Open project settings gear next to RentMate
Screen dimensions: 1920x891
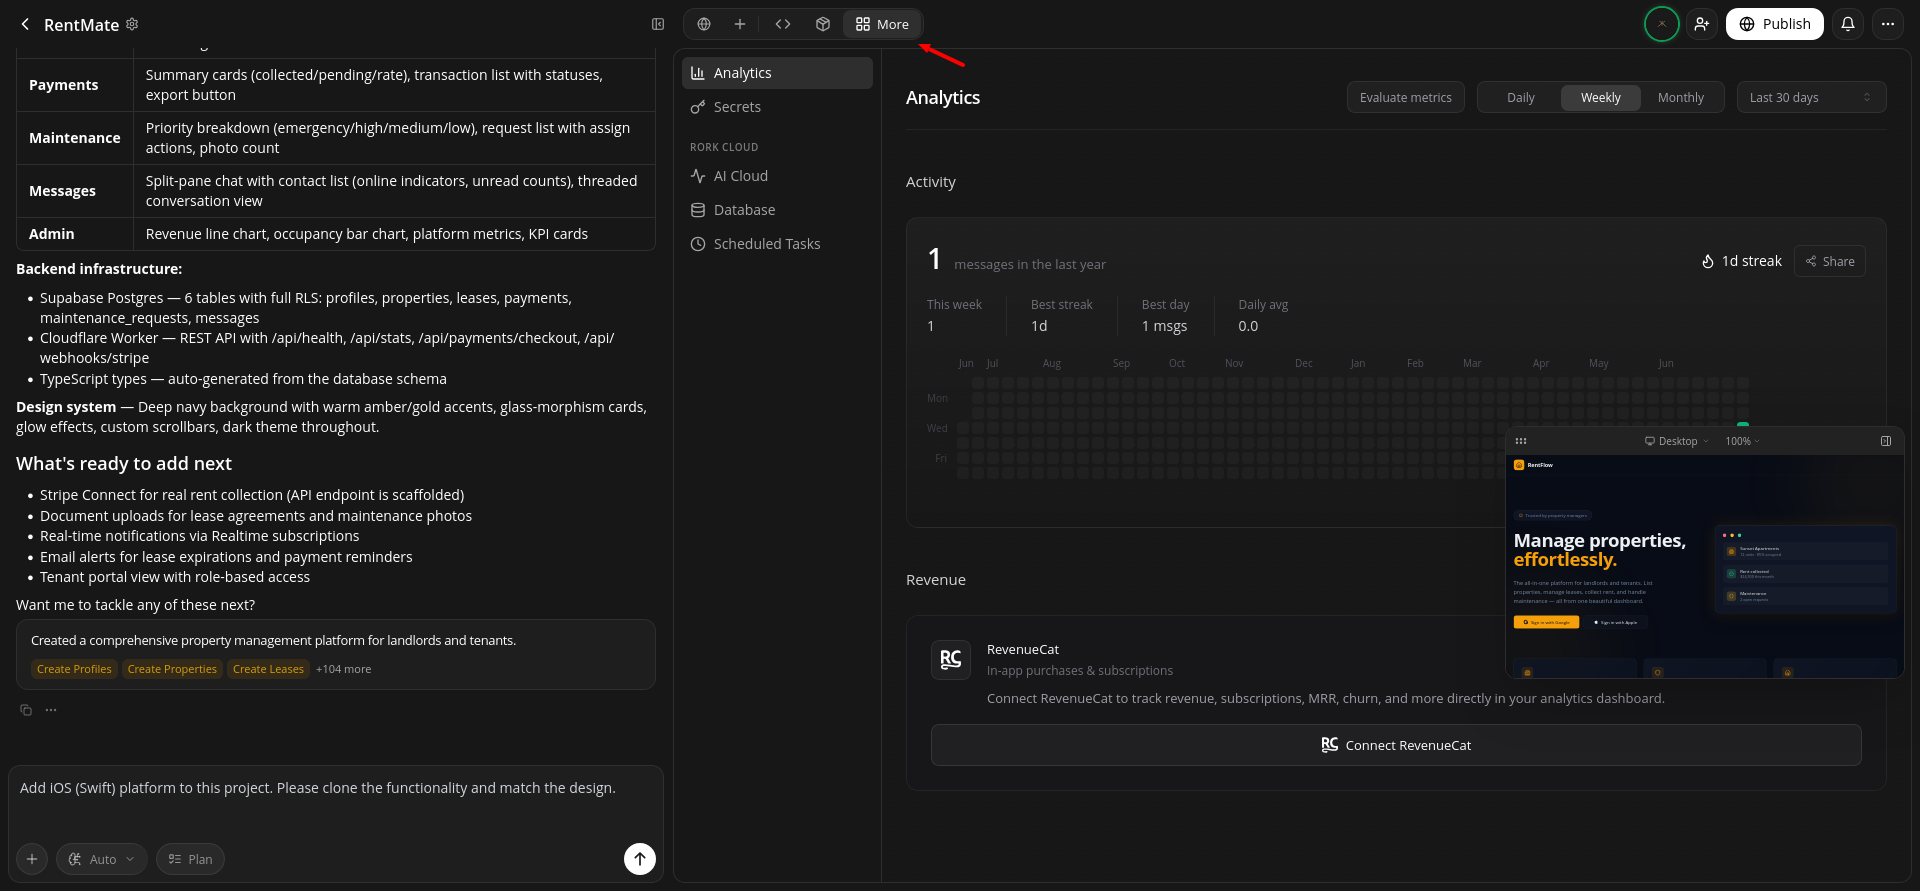[132, 24]
